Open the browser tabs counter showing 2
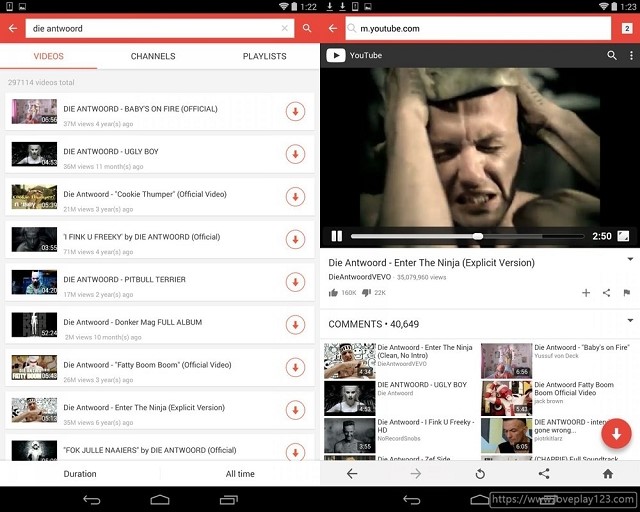 click(627, 28)
